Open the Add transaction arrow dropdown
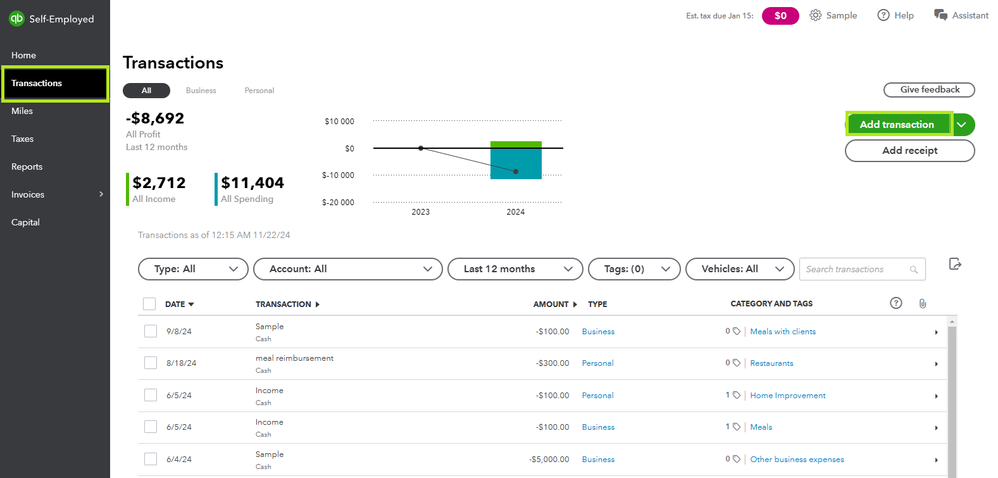Viewport: 998px width, 478px height. tap(962, 124)
